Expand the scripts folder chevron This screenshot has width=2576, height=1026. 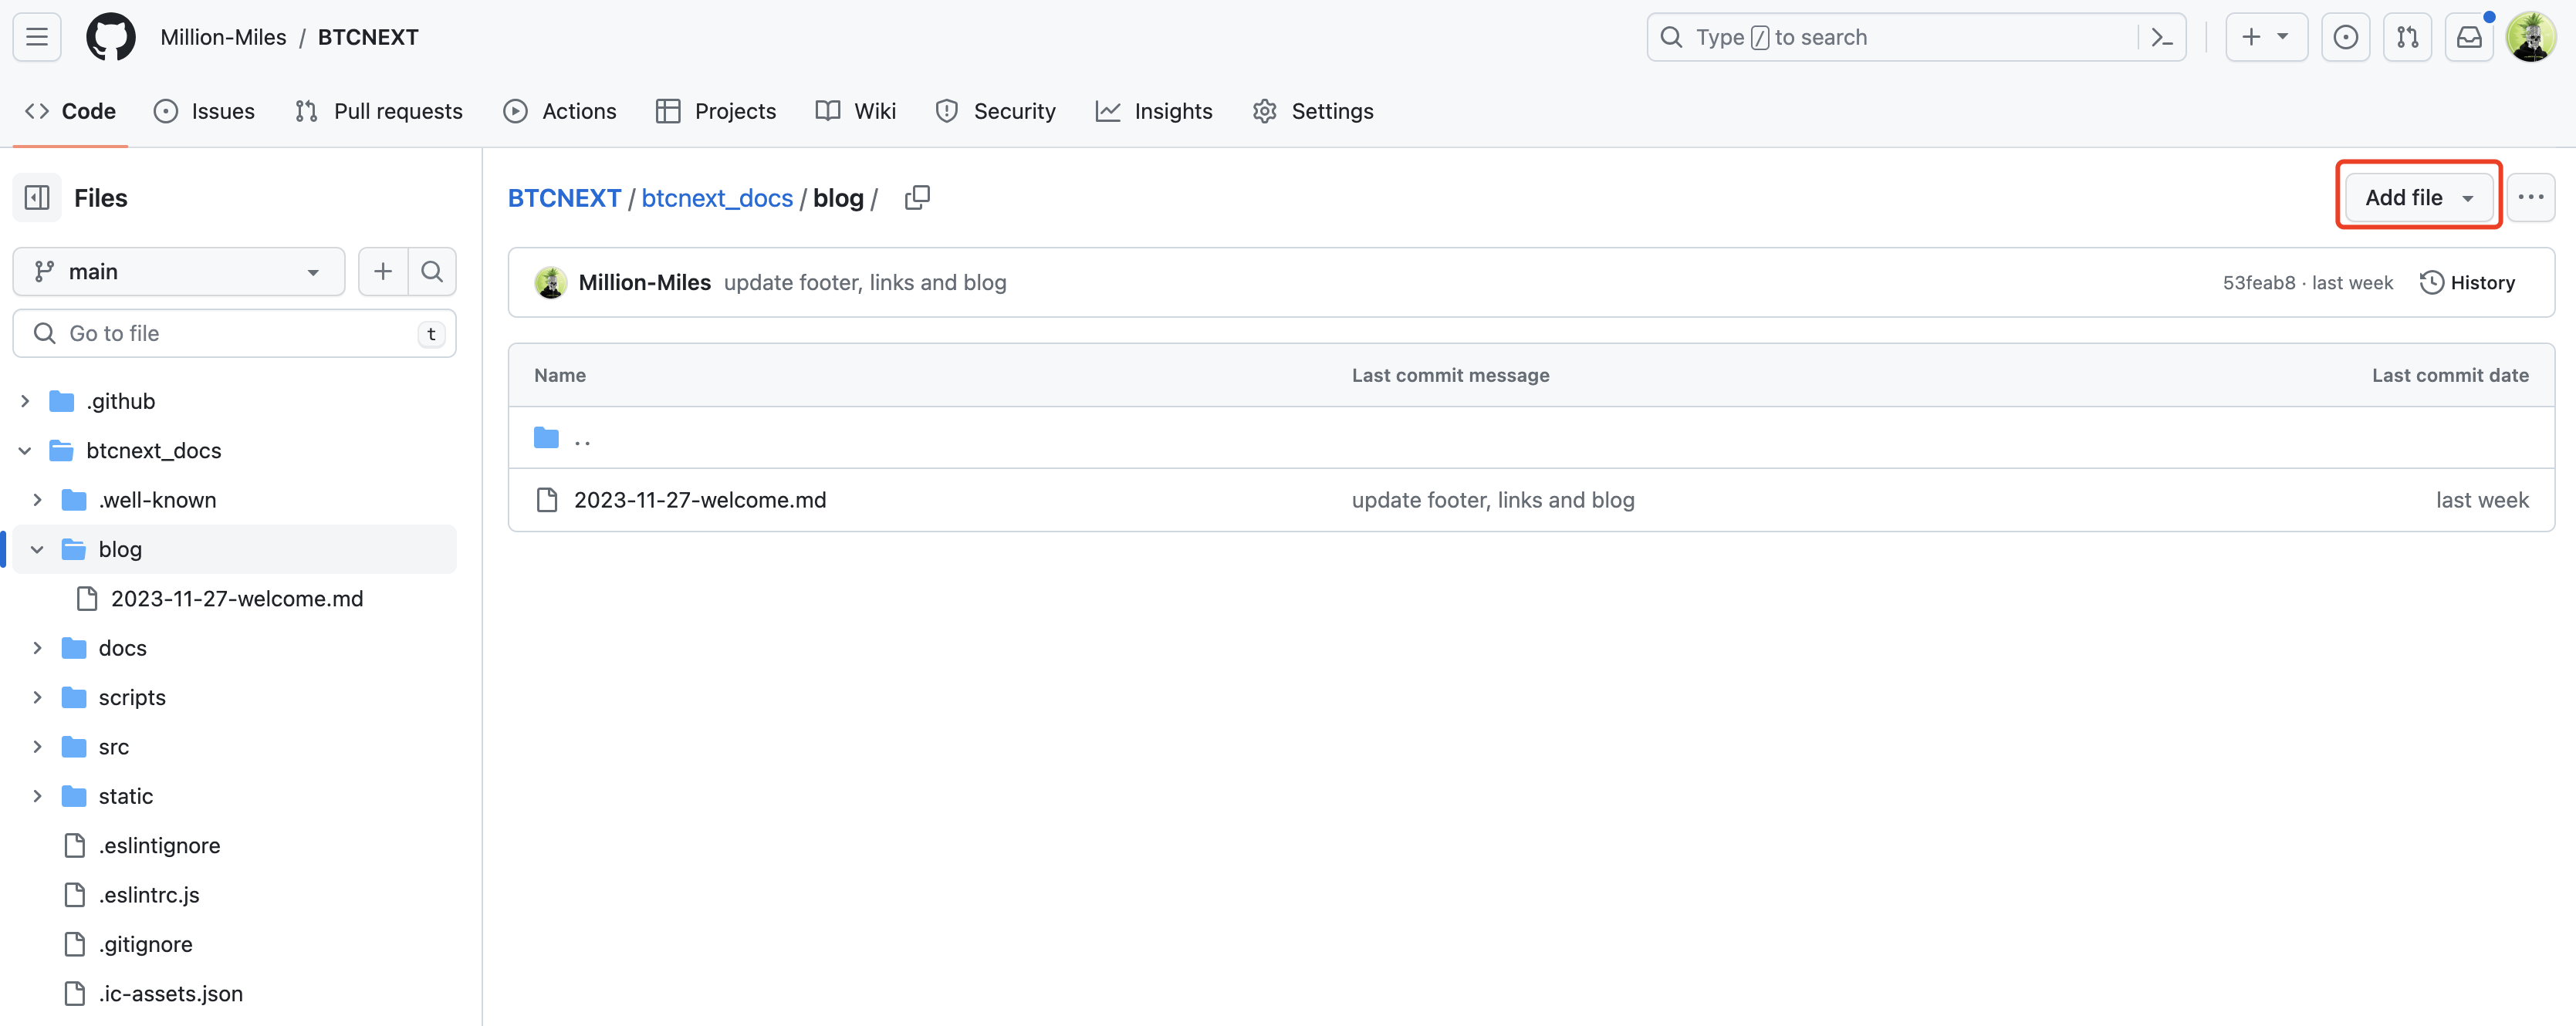(37, 697)
